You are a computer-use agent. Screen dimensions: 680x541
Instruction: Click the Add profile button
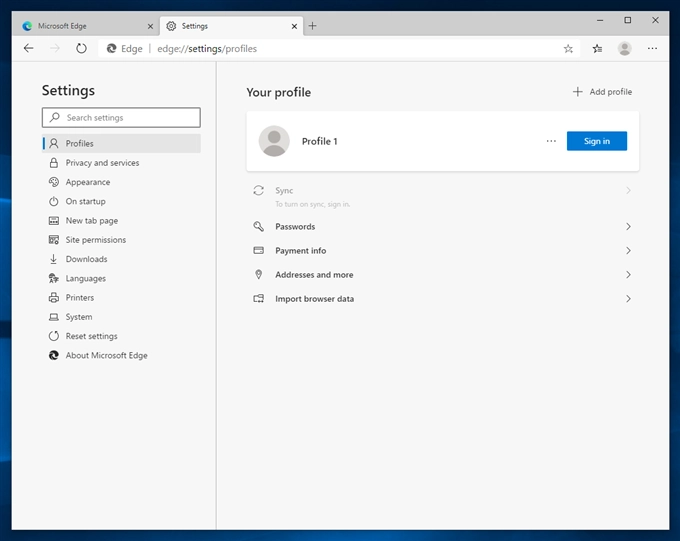[x=602, y=92]
